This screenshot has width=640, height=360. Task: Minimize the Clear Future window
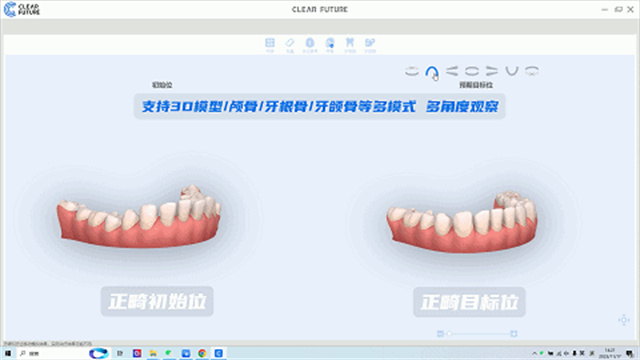[604, 9]
